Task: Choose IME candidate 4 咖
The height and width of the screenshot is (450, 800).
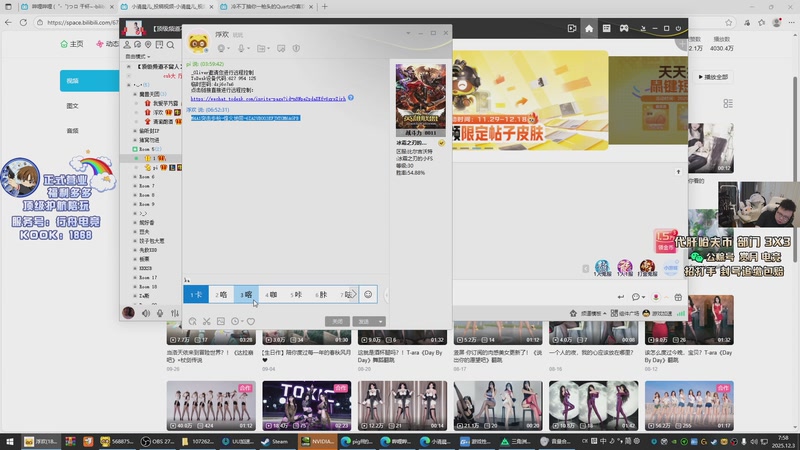Action: pyautogui.click(x=271, y=294)
